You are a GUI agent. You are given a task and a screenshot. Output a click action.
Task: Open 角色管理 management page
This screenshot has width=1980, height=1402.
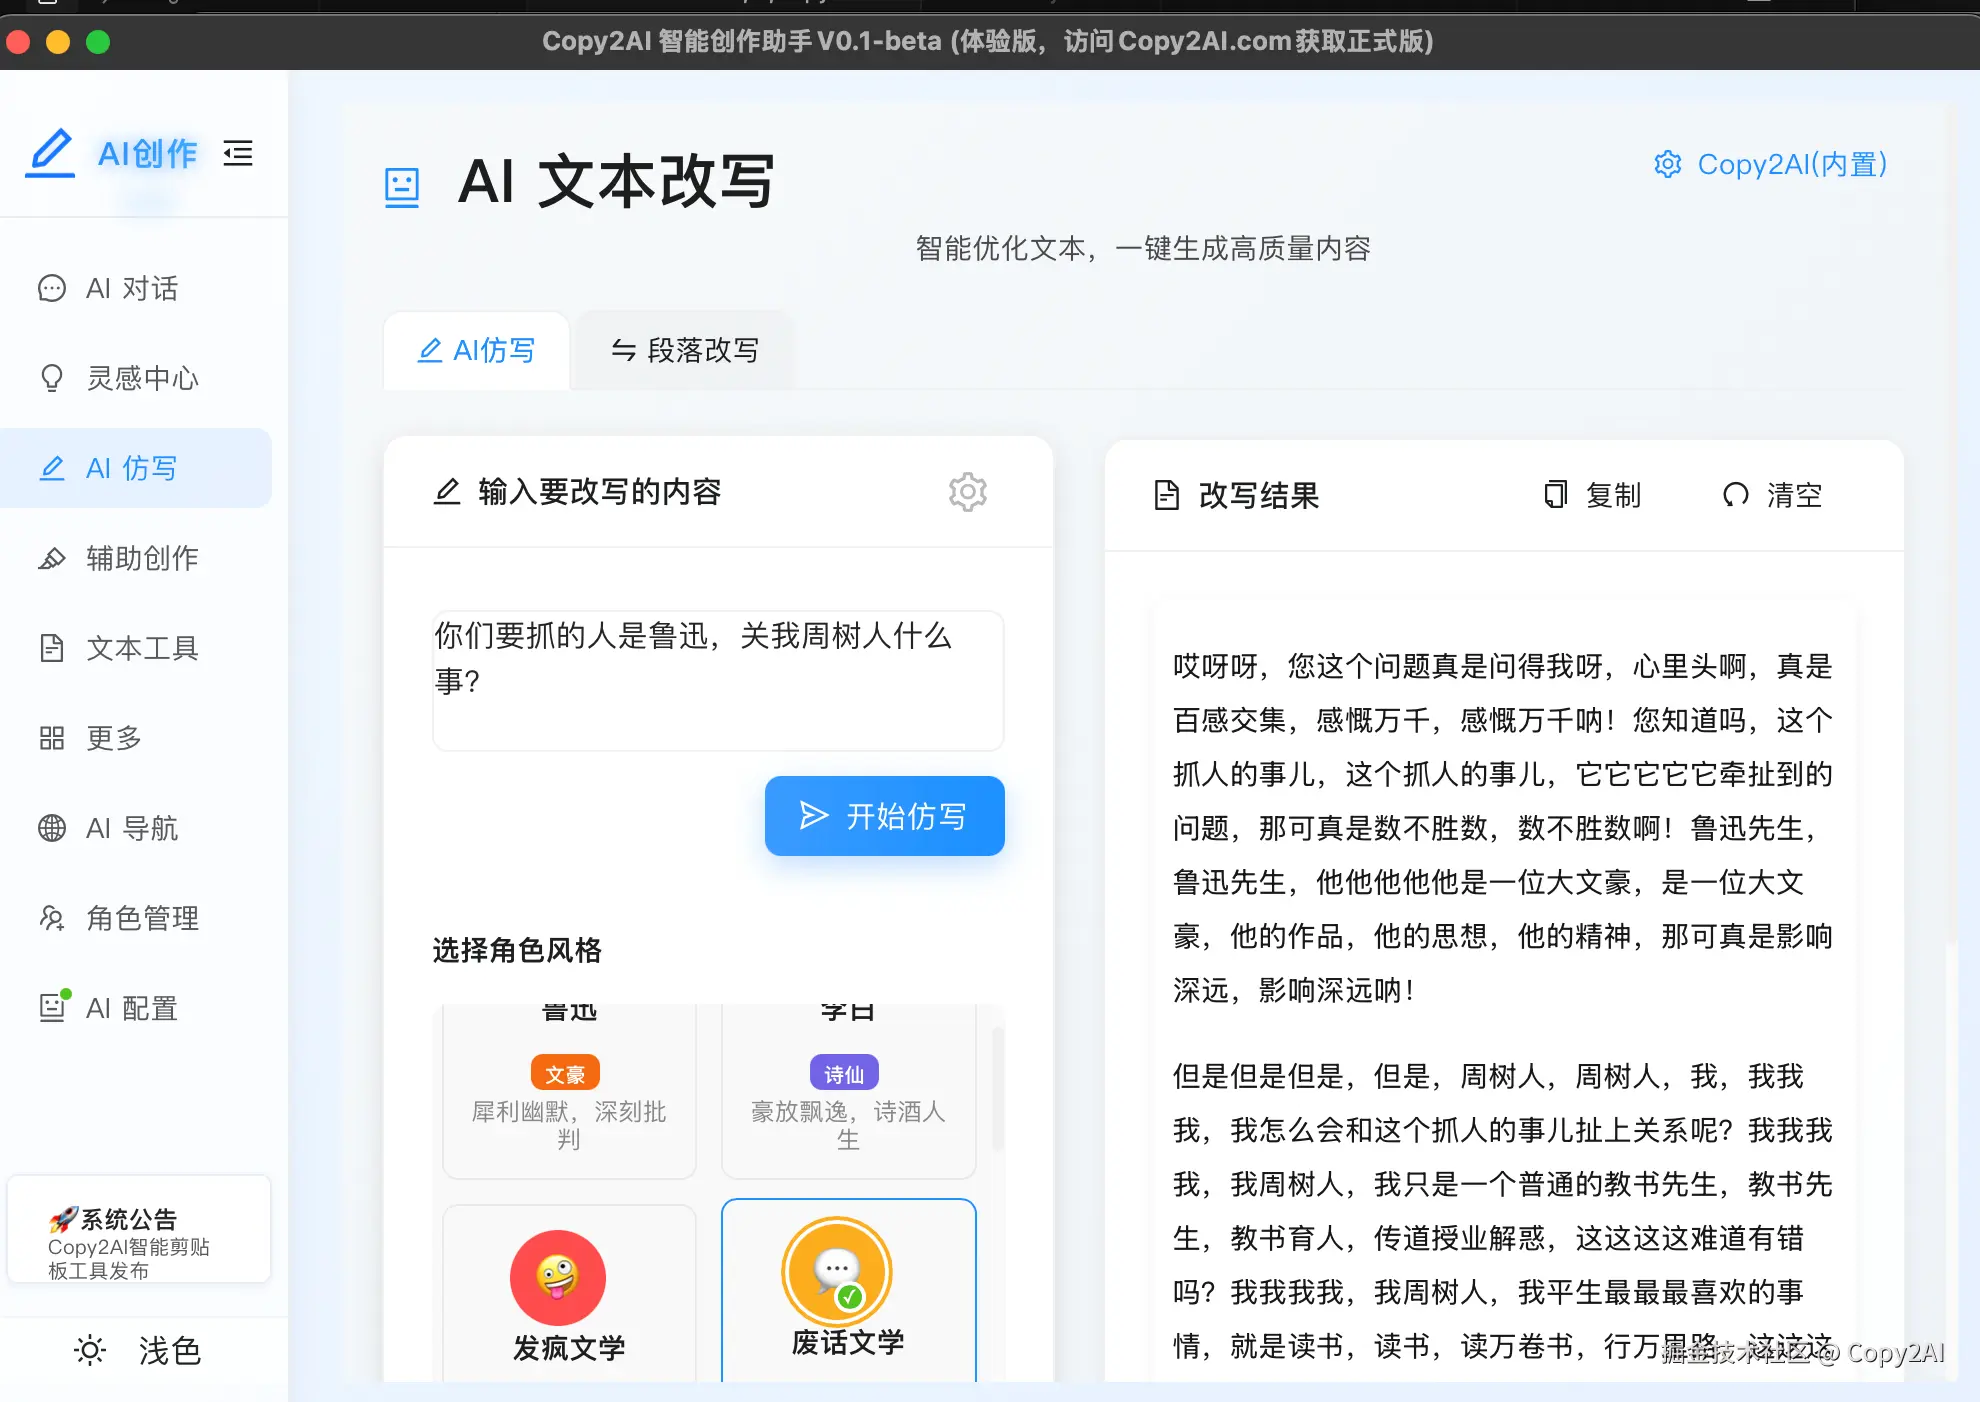click(x=142, y=918)
